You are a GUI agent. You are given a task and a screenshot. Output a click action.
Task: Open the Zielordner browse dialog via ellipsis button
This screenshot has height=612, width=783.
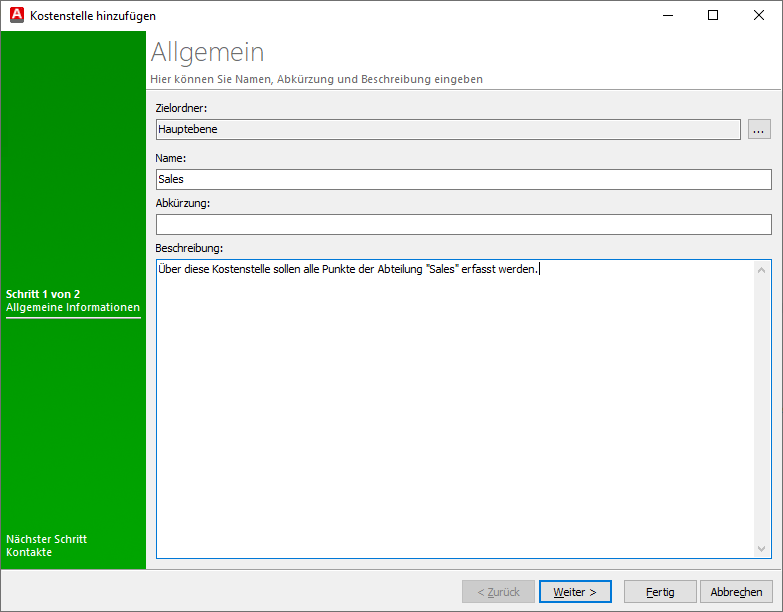pos(759,129)
